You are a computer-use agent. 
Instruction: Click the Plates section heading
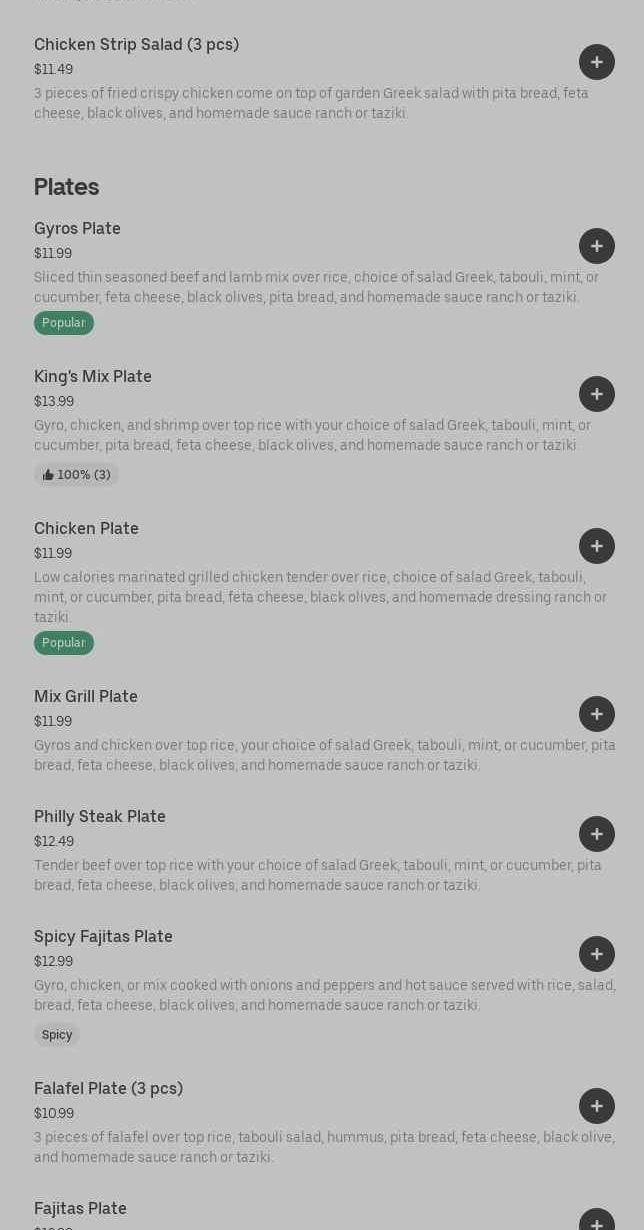point(66,187)
